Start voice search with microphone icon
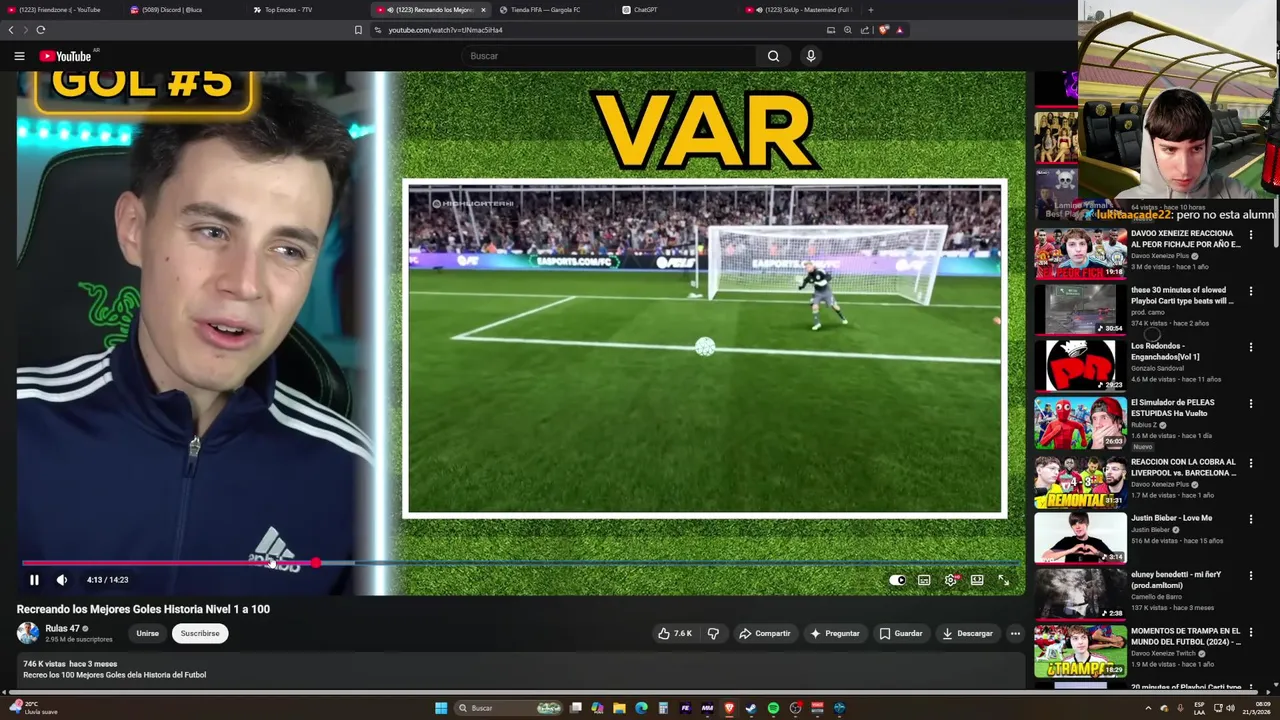1280x720 pixels. coord(811,56)
